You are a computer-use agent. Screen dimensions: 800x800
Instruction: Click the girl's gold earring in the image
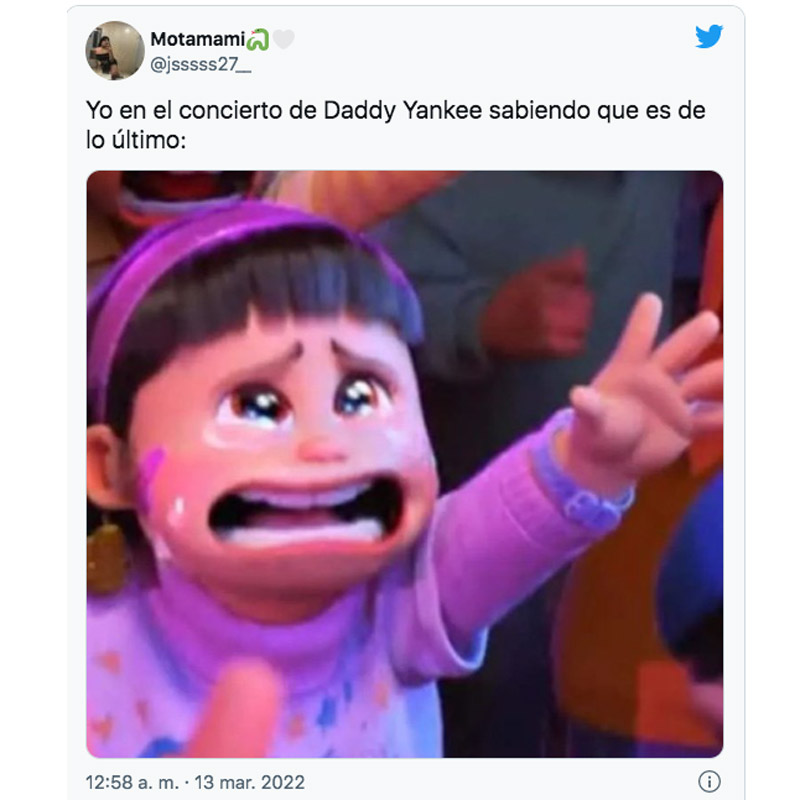pyautogui.click(x=106, y=556)
